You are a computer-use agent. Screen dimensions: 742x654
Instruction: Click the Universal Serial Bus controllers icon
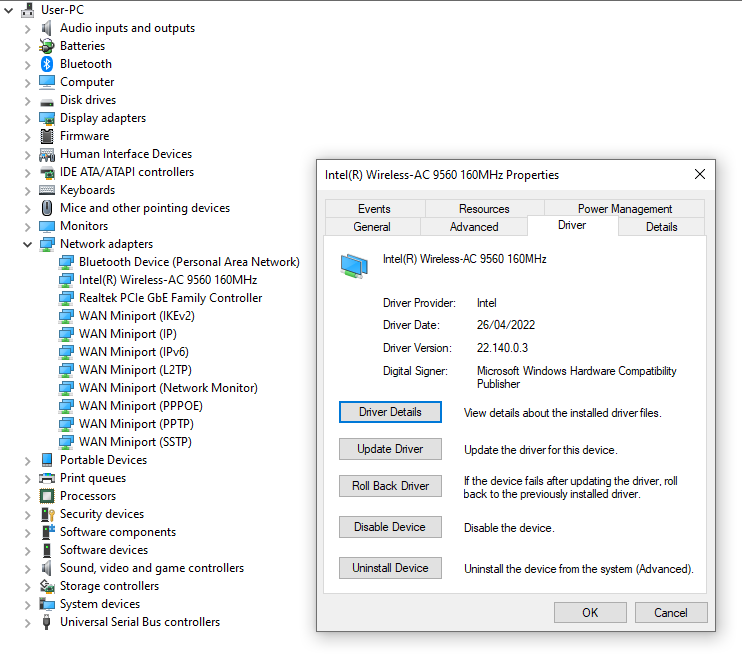coord(46,622)
